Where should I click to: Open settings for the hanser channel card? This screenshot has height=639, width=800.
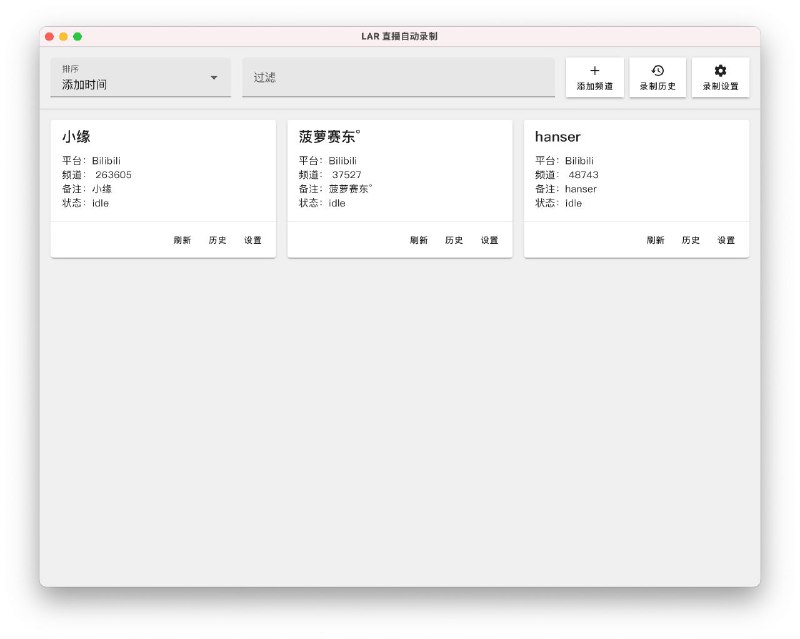(726, 240)
